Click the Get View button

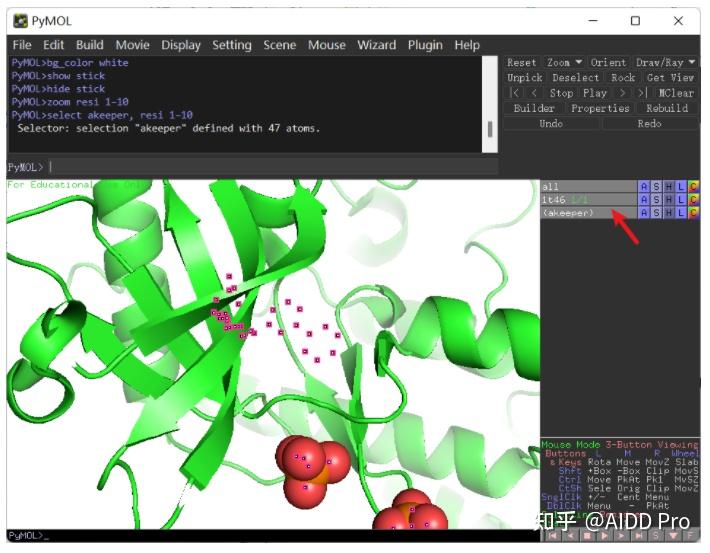(x=671, y=78)
